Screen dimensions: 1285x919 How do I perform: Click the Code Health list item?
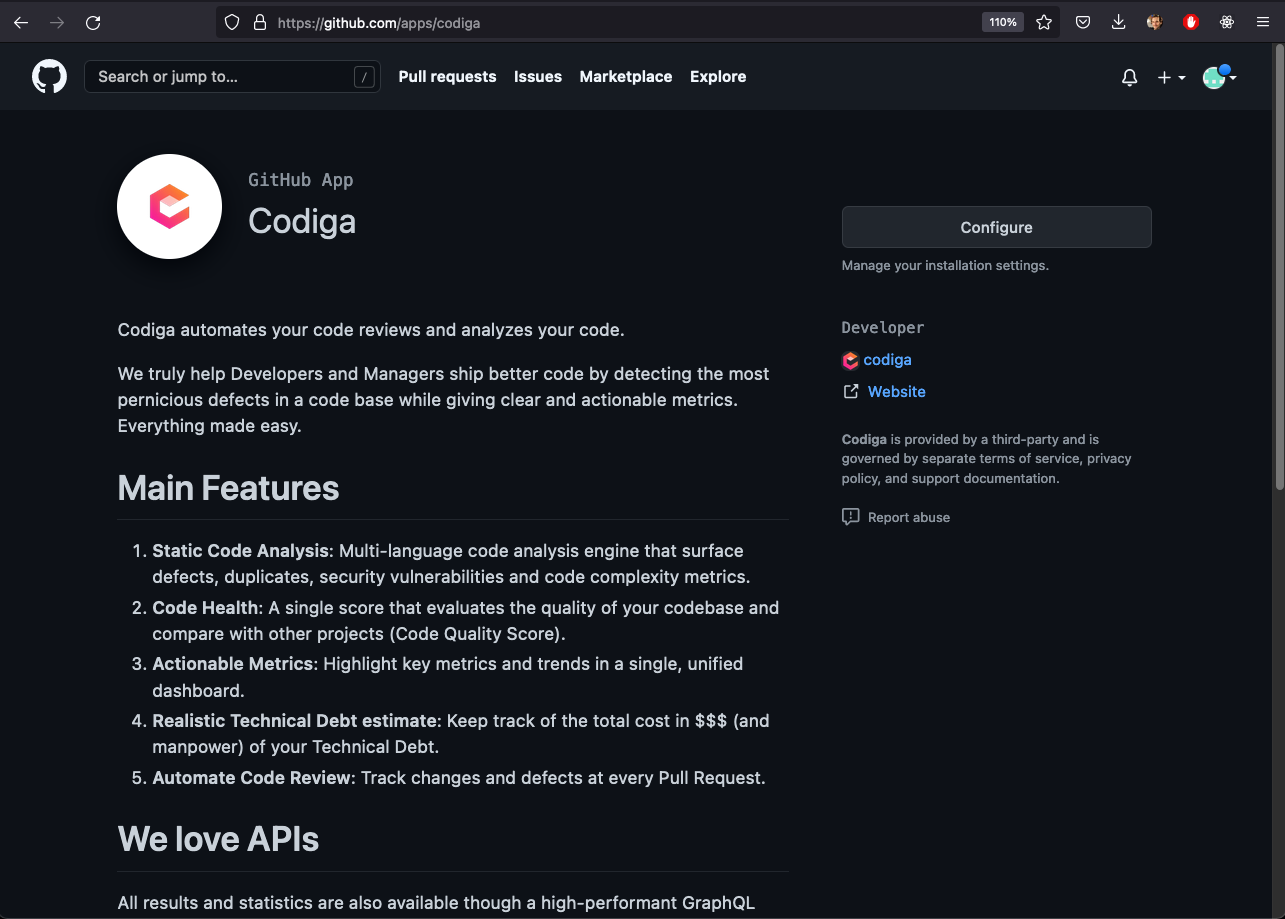coord(466,621)
